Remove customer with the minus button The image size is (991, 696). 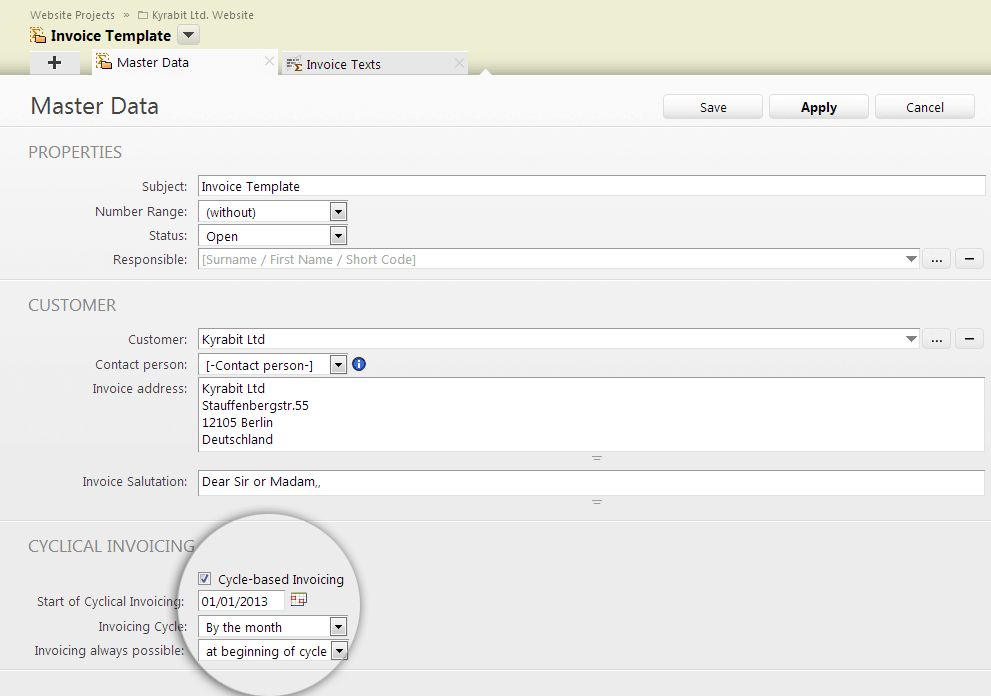(x=969, y=339)
